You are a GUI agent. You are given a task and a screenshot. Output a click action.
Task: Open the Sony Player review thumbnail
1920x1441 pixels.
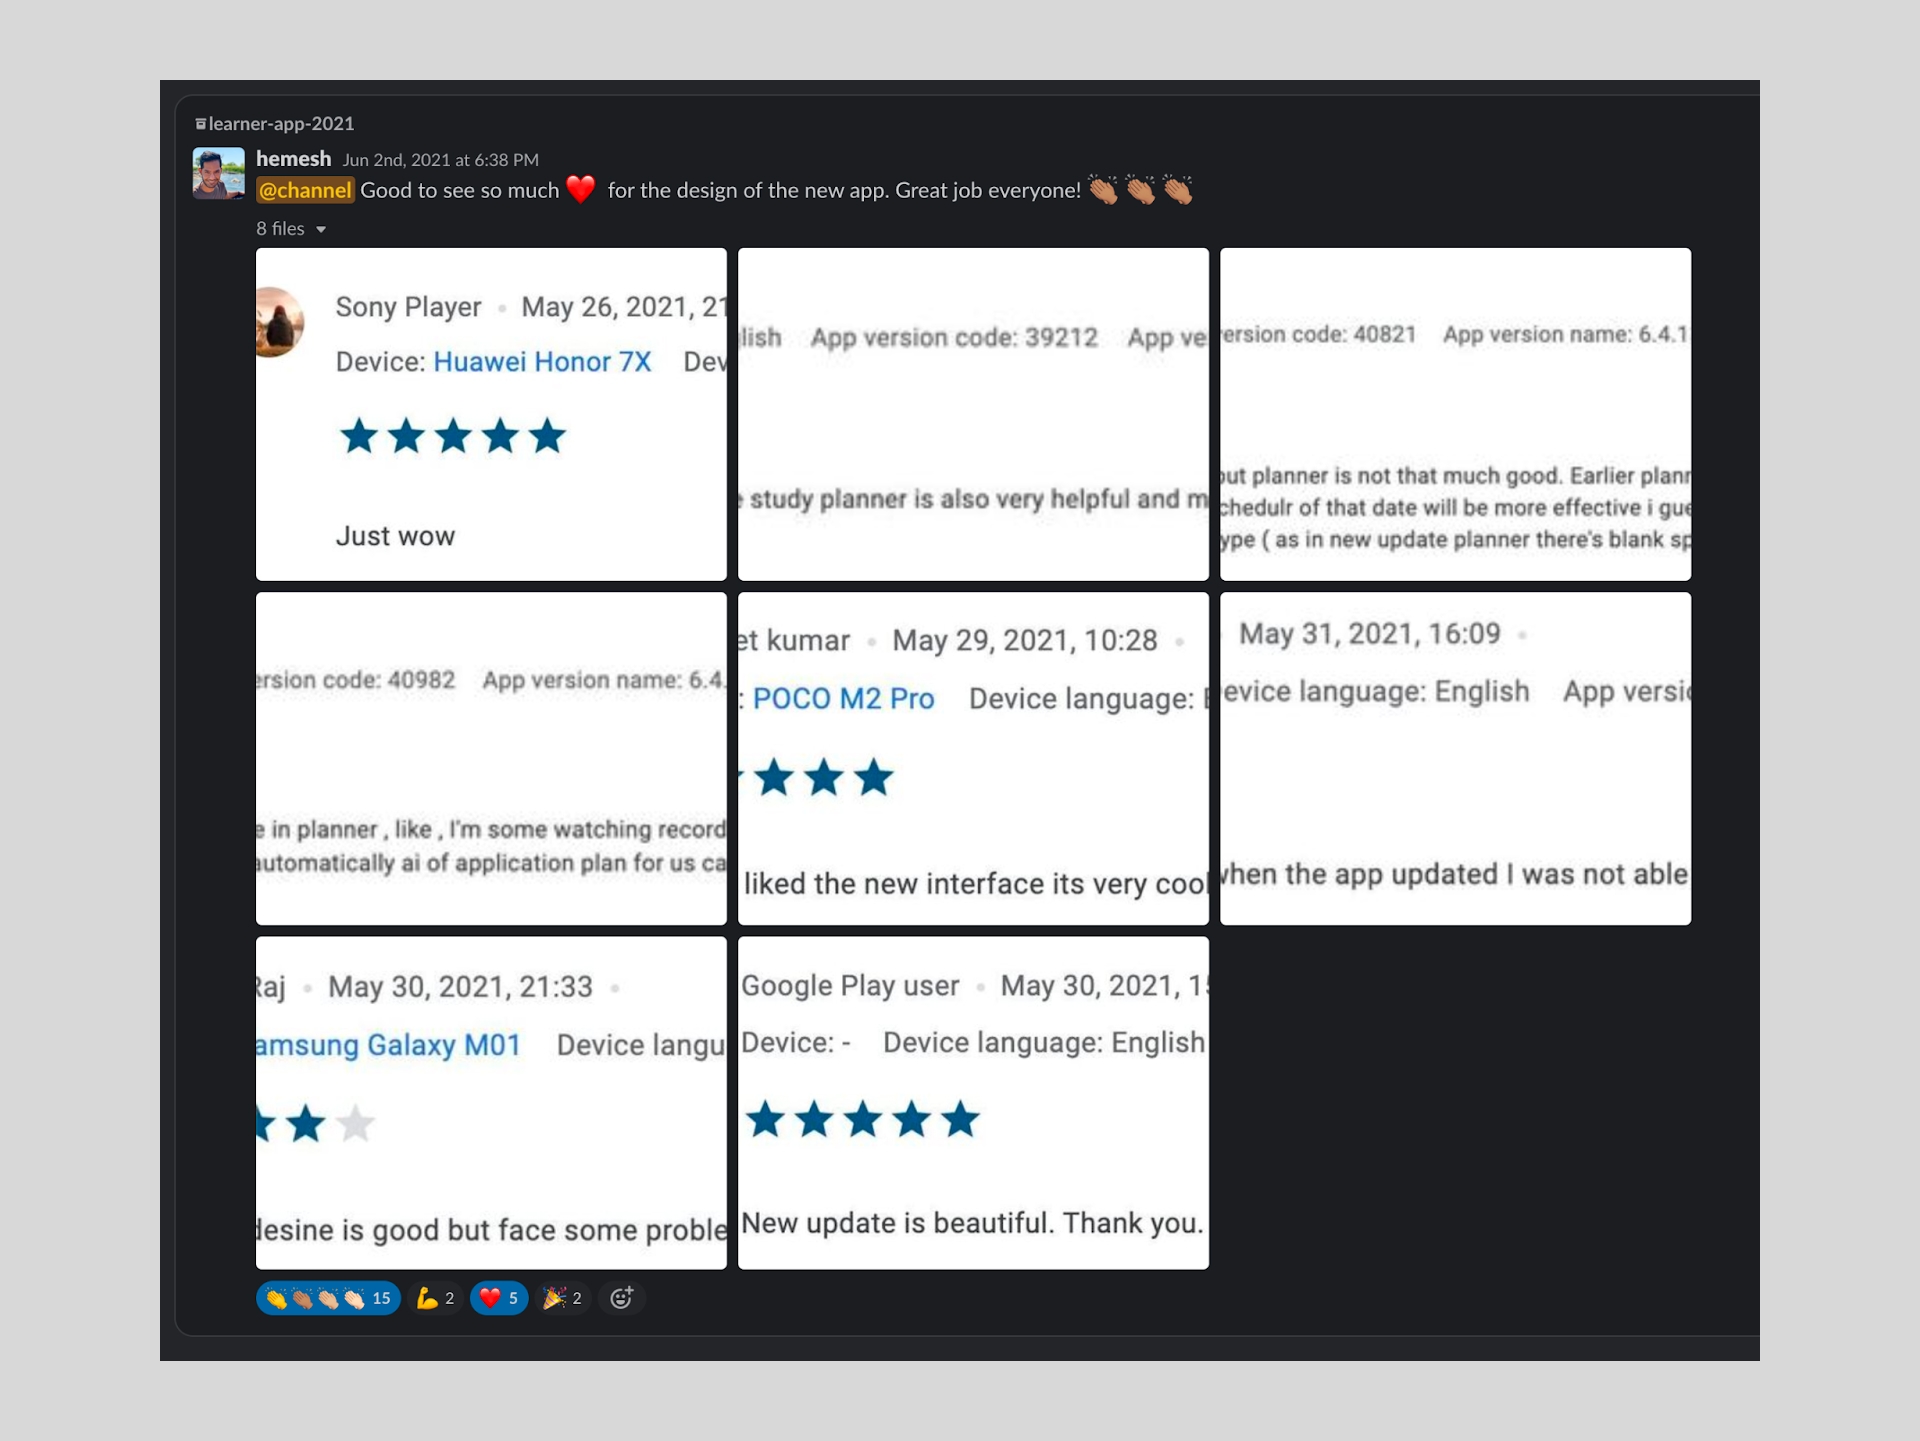point(491,414)
